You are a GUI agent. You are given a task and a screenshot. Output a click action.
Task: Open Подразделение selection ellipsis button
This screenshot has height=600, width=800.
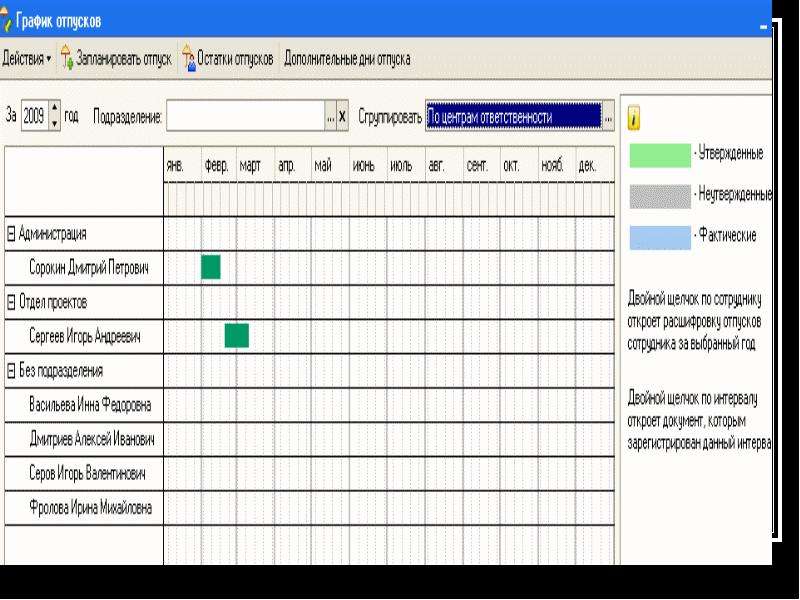point(331,116)
